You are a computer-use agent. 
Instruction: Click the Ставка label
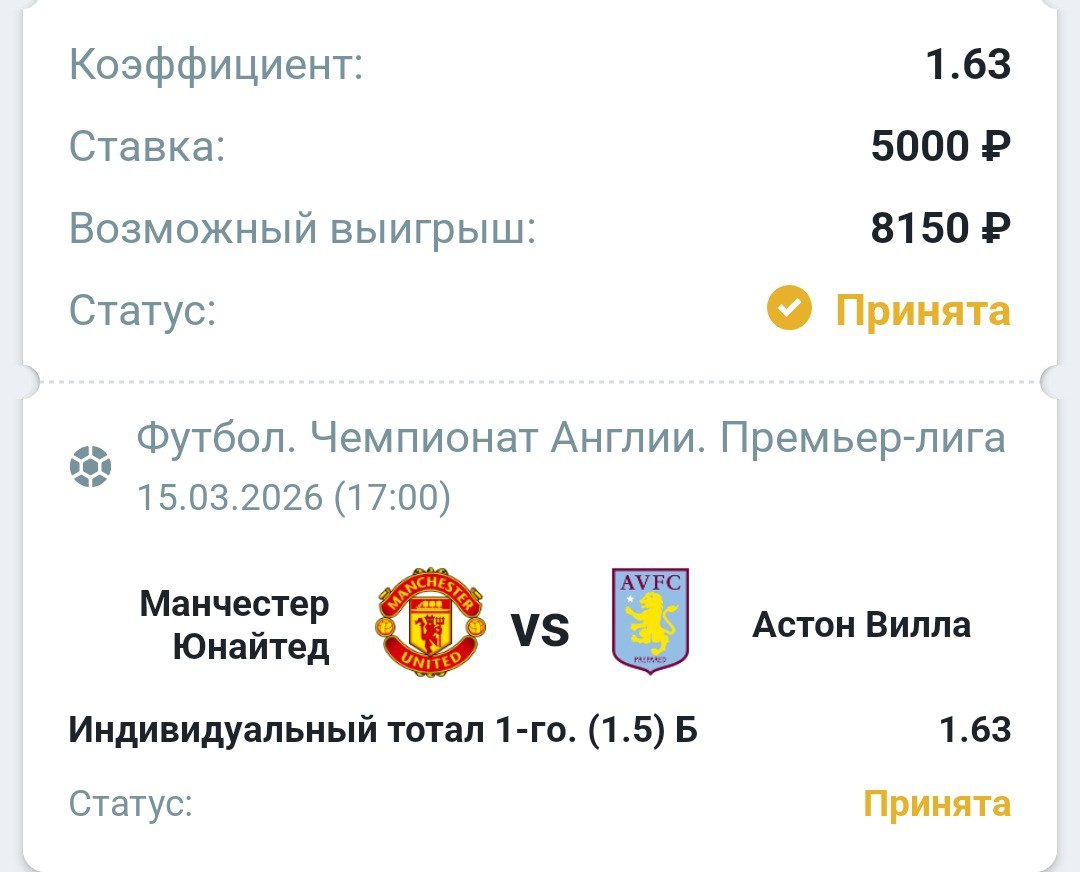[x=147, y=148]
